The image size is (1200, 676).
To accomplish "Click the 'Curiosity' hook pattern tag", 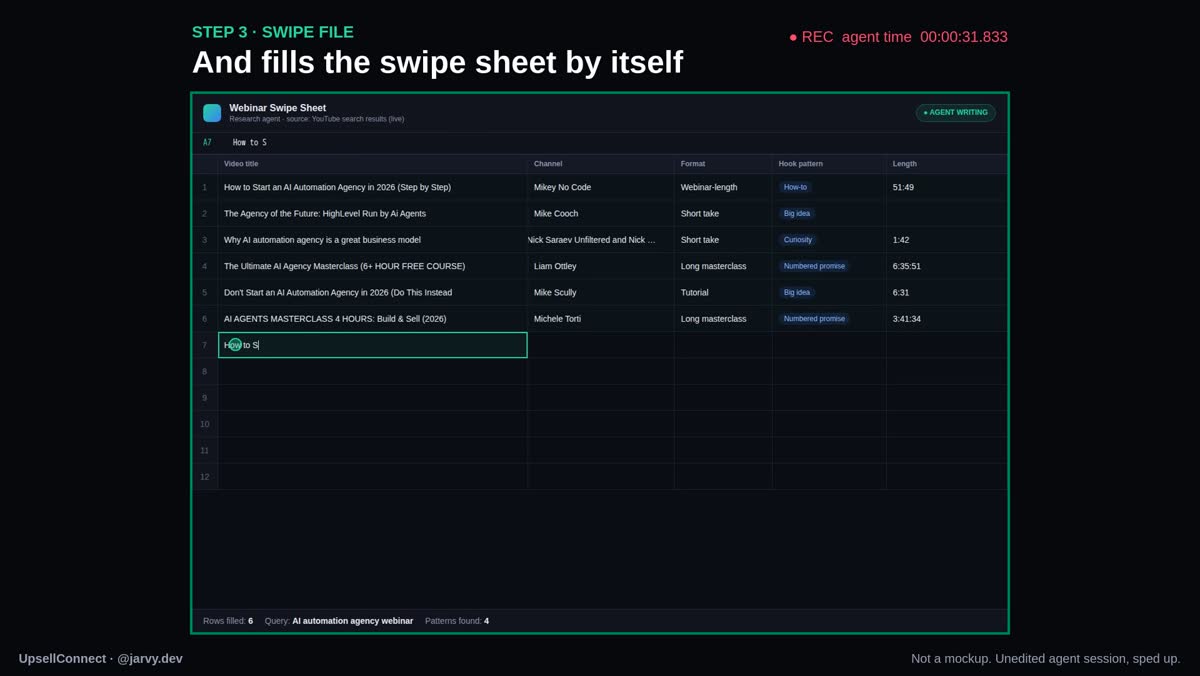I will 798,240.
